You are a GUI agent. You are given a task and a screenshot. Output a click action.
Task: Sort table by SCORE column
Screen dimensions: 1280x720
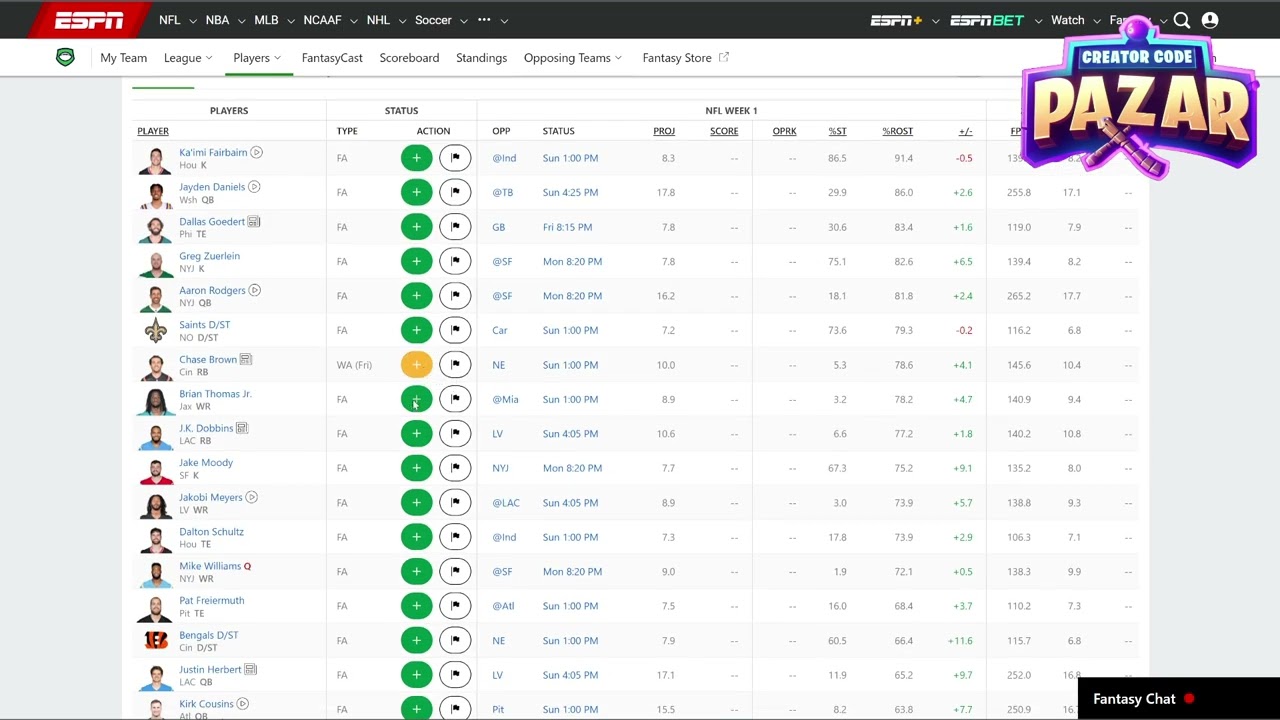(x=724, y=131)
